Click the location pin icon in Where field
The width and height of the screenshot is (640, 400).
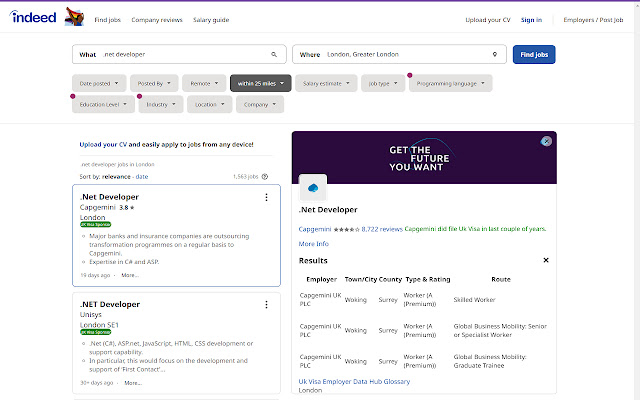coord(494,54)
